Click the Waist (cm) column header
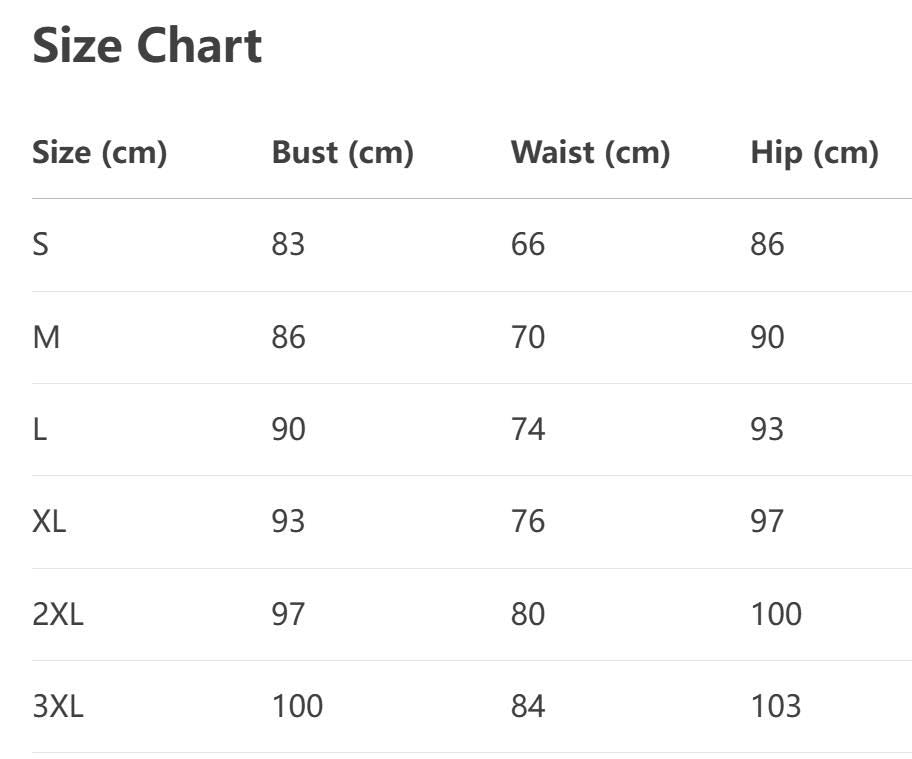 [x=590, y=153]
